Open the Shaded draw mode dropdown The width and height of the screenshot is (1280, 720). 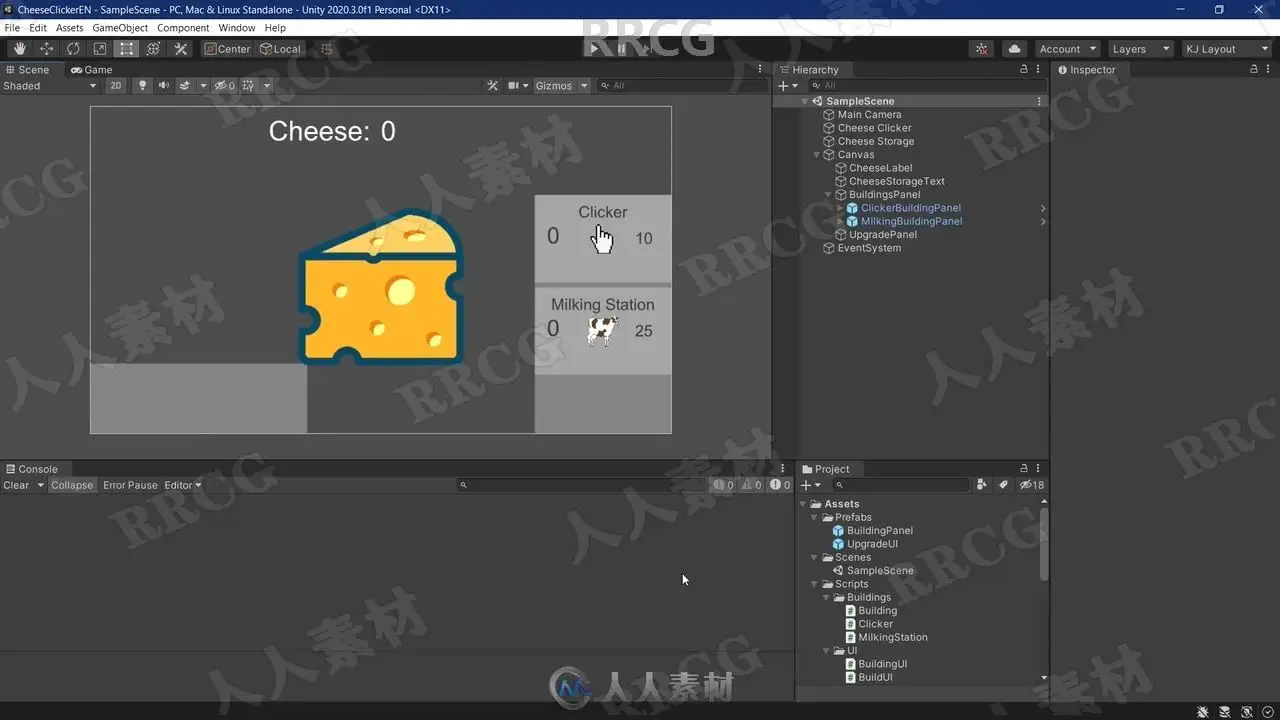point(49,86)
